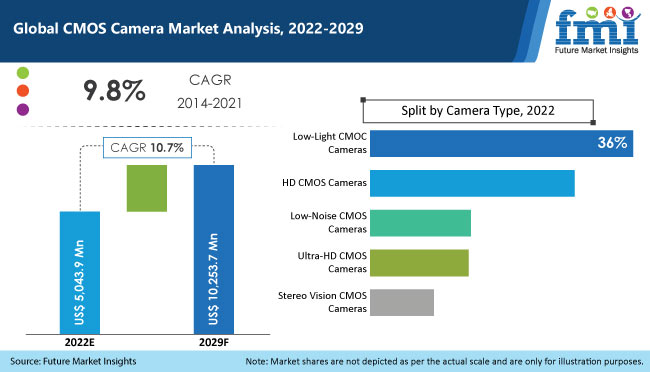The height and width of the screenshot is (372, 650).
Task: Select the Low-Noise CMOS Cameras bar
Action: point(420,223)
